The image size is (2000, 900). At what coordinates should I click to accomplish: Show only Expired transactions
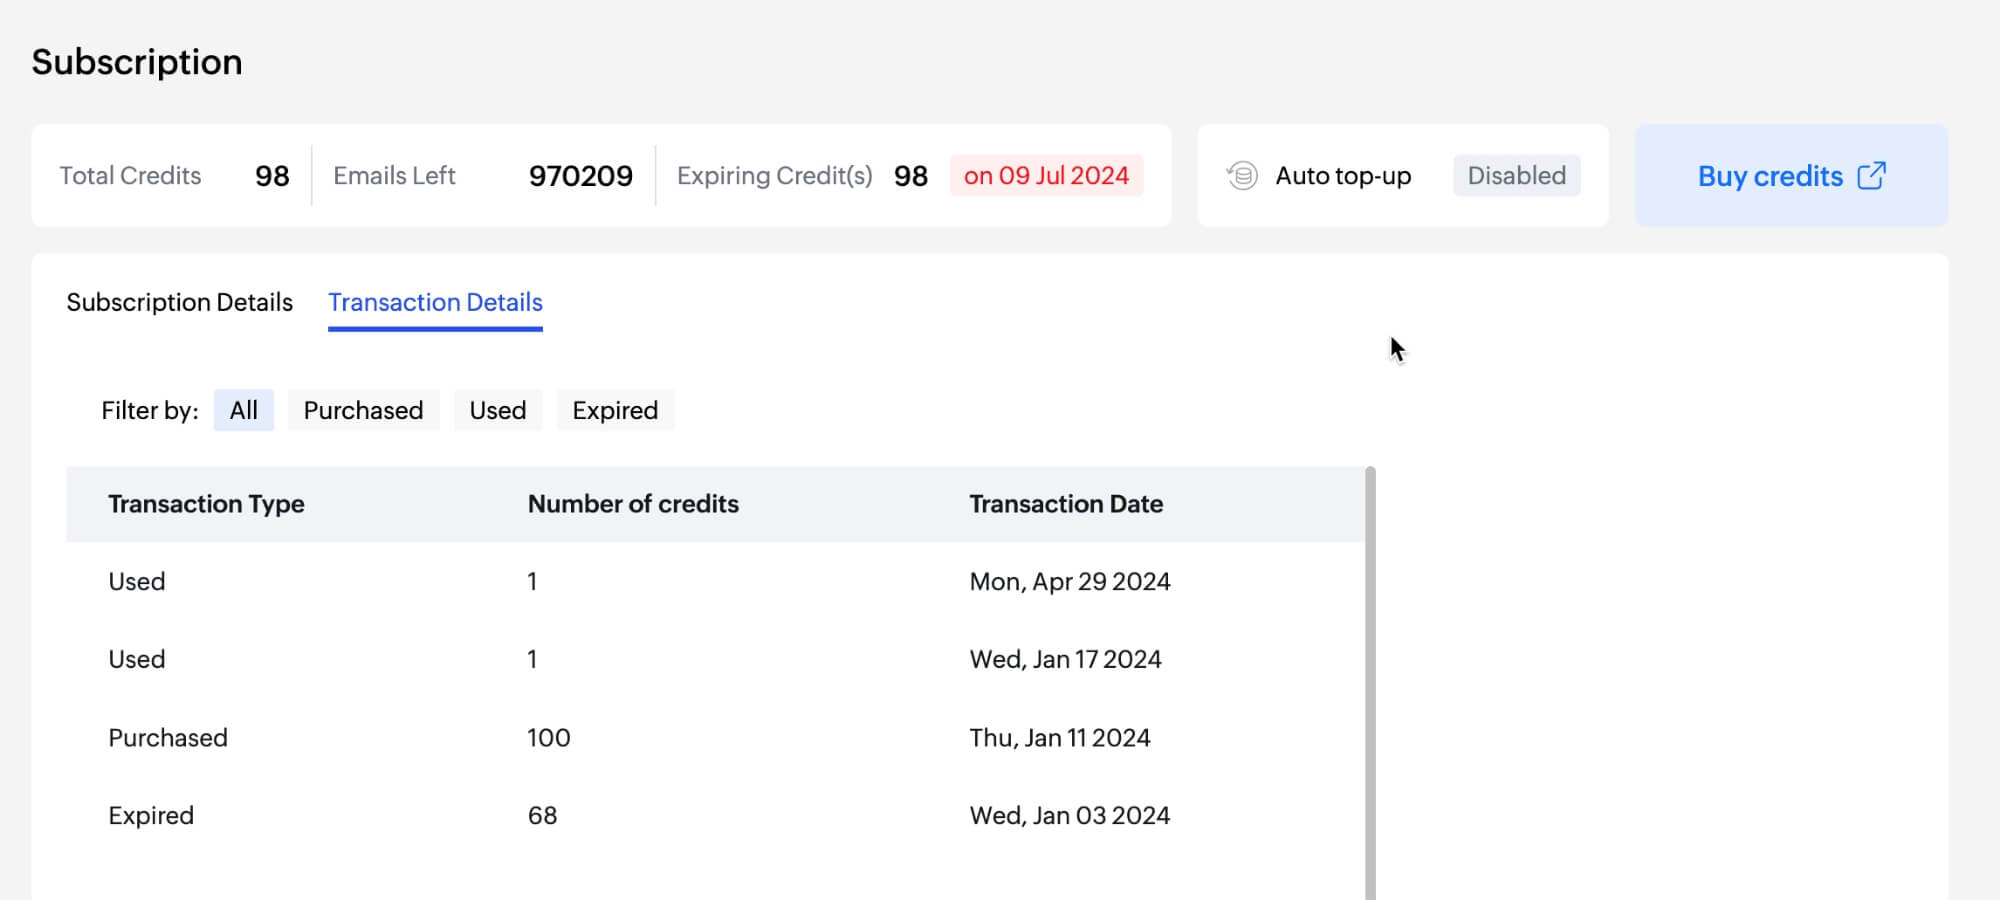tap(615, 411)
